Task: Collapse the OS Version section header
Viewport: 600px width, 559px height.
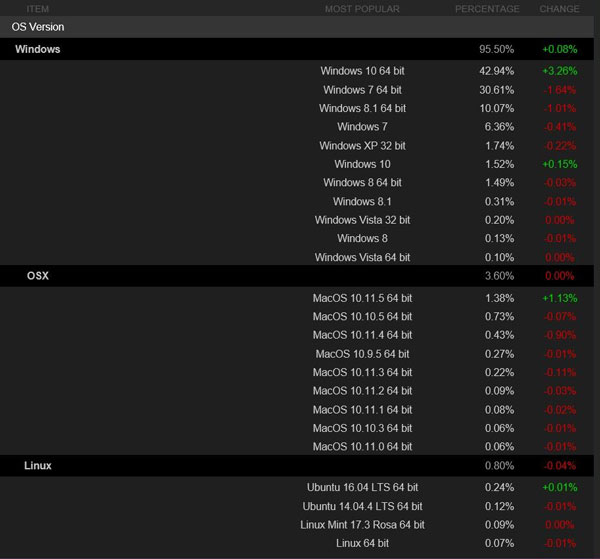Action: 297,27
